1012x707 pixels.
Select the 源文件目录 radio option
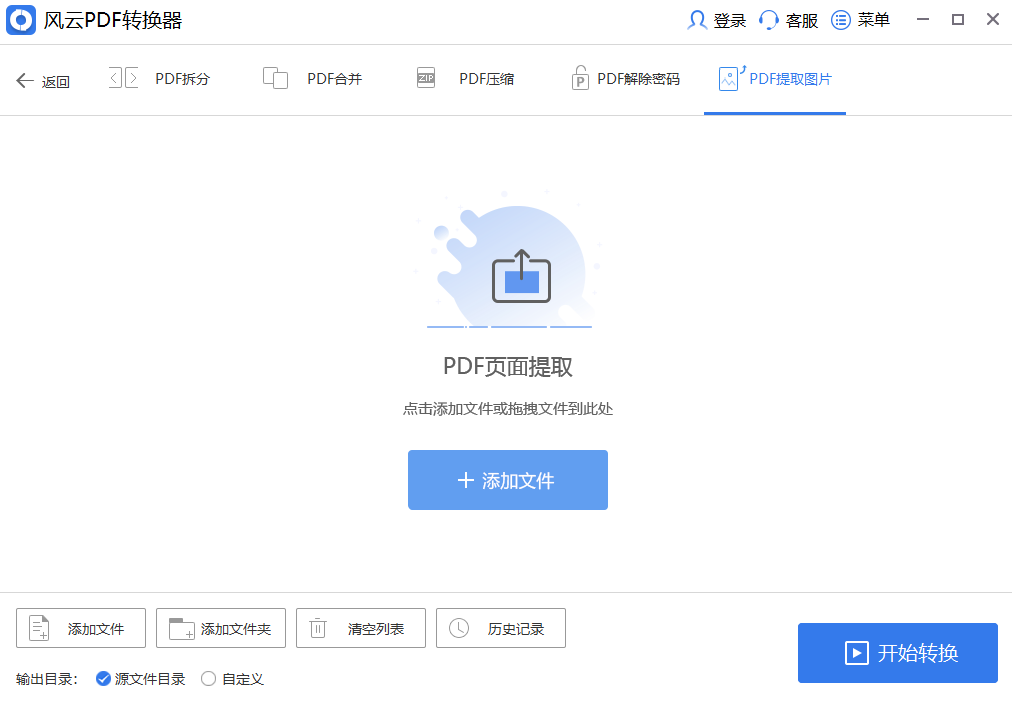tap(141, 679)
